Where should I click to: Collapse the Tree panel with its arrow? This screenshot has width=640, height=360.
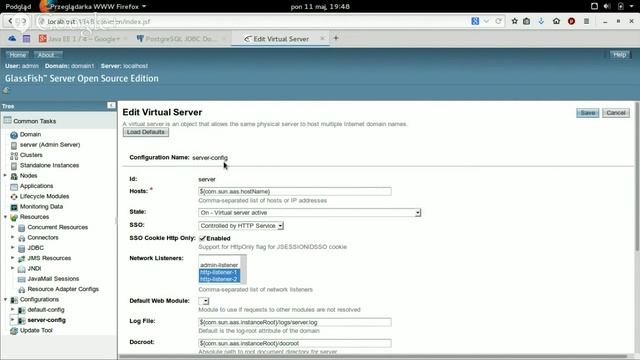pos(111,106)
